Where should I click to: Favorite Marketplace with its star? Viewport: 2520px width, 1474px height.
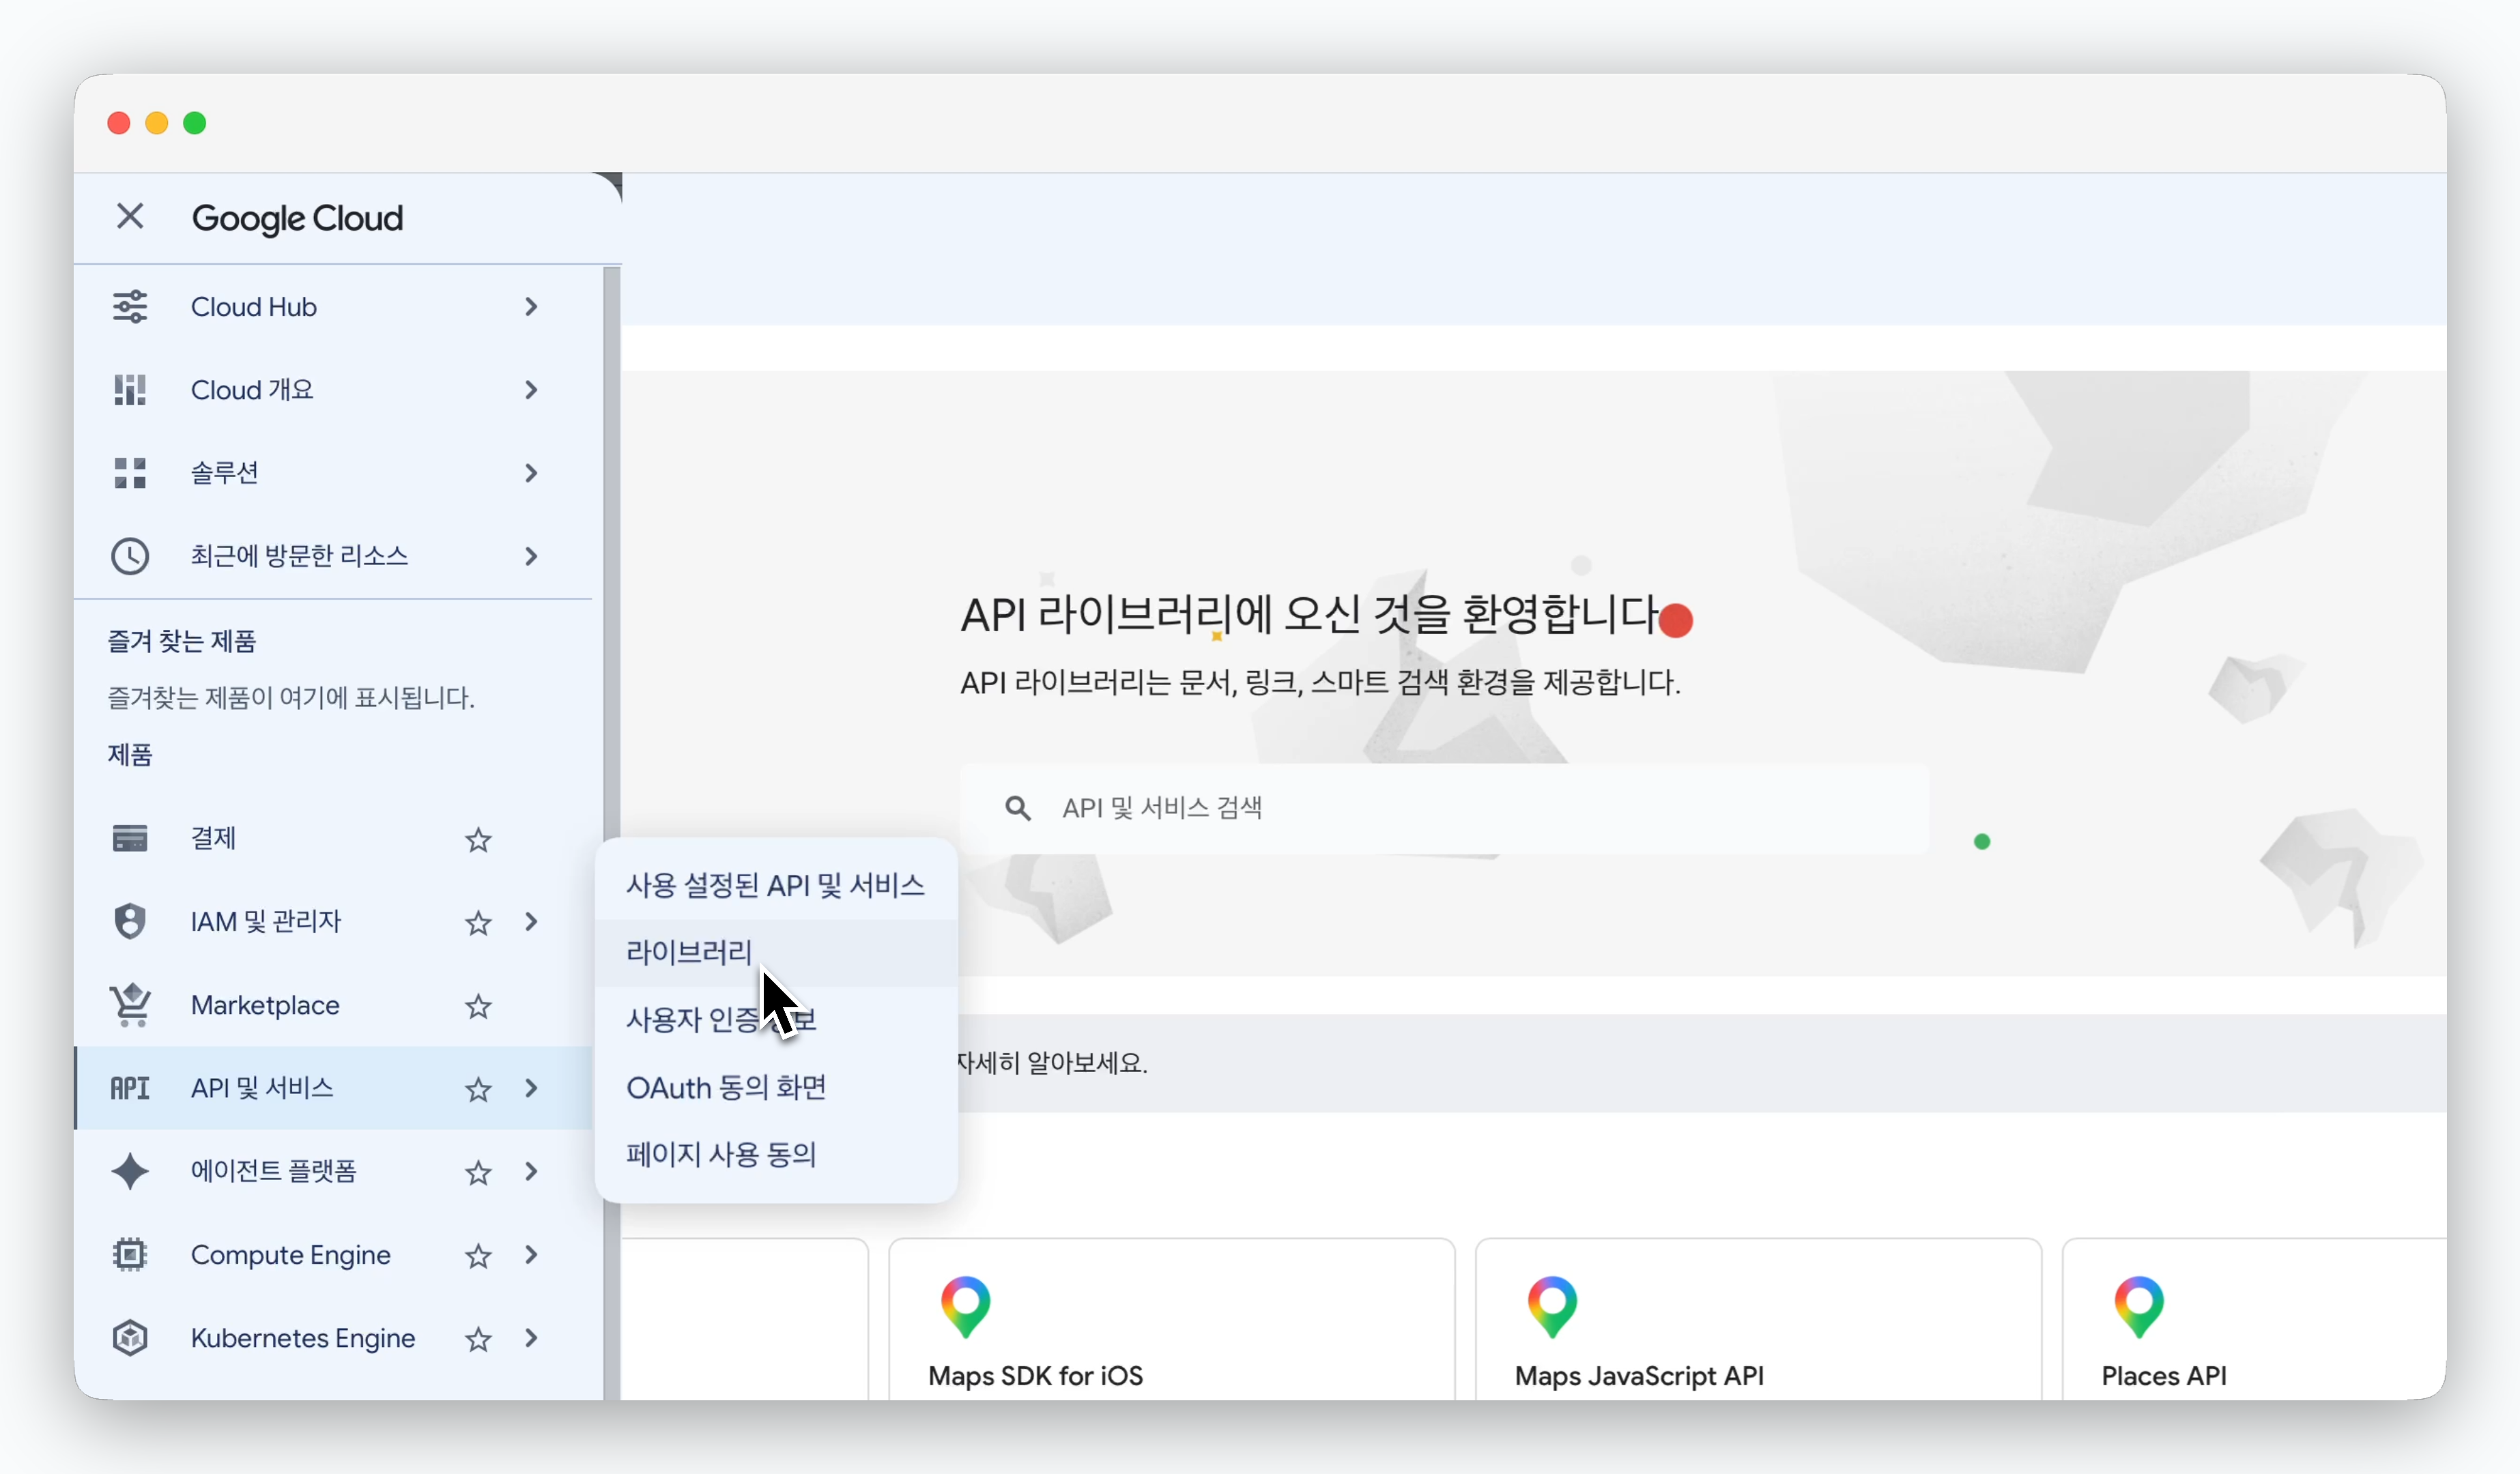pos(478,1006)
